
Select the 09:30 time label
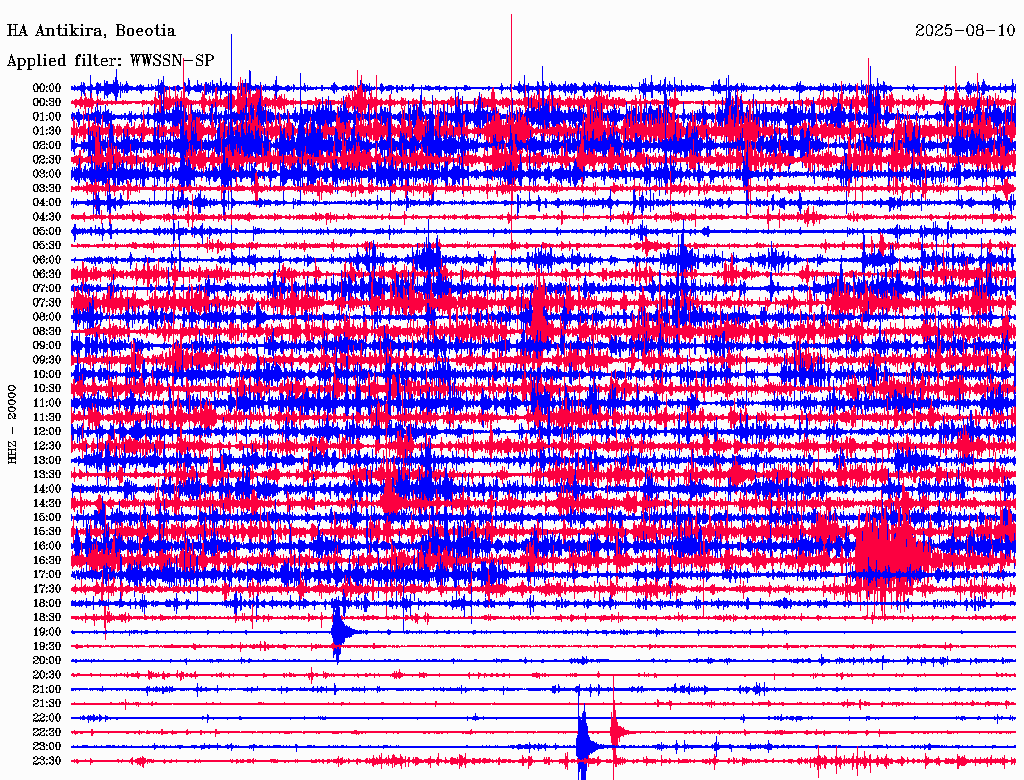click(x=46, y=360)
